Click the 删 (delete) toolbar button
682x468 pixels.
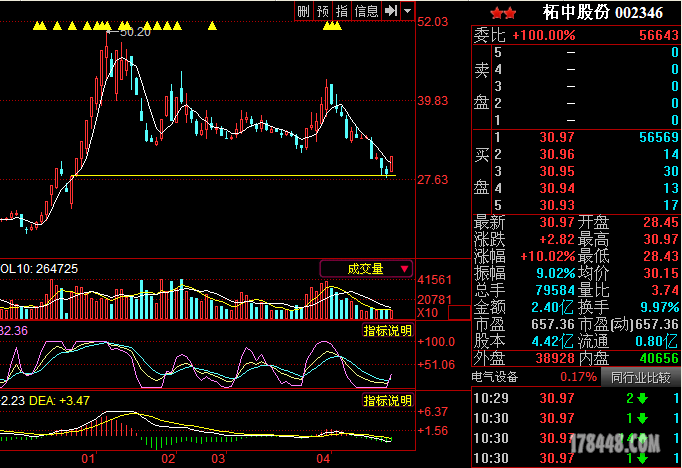click(x=304, y=11)
